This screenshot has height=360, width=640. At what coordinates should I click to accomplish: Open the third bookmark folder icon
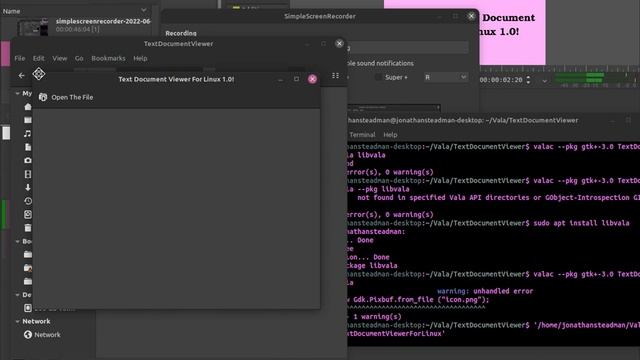coord(27,281)
